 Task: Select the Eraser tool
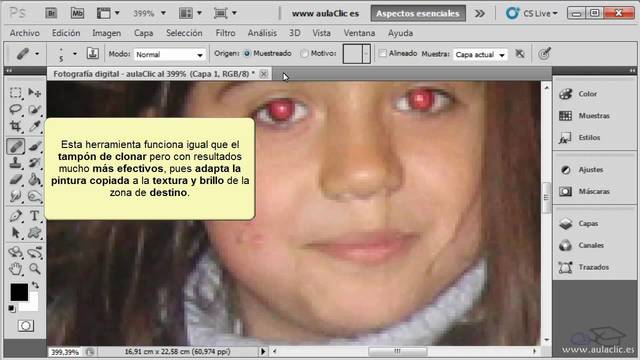16,179
